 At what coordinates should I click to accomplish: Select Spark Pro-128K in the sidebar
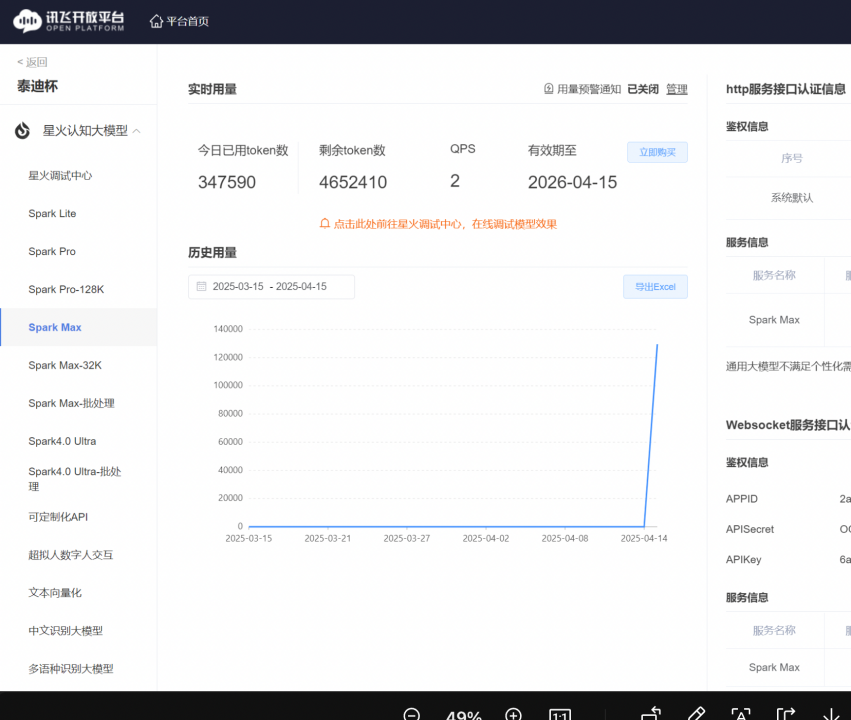(66, 289)
